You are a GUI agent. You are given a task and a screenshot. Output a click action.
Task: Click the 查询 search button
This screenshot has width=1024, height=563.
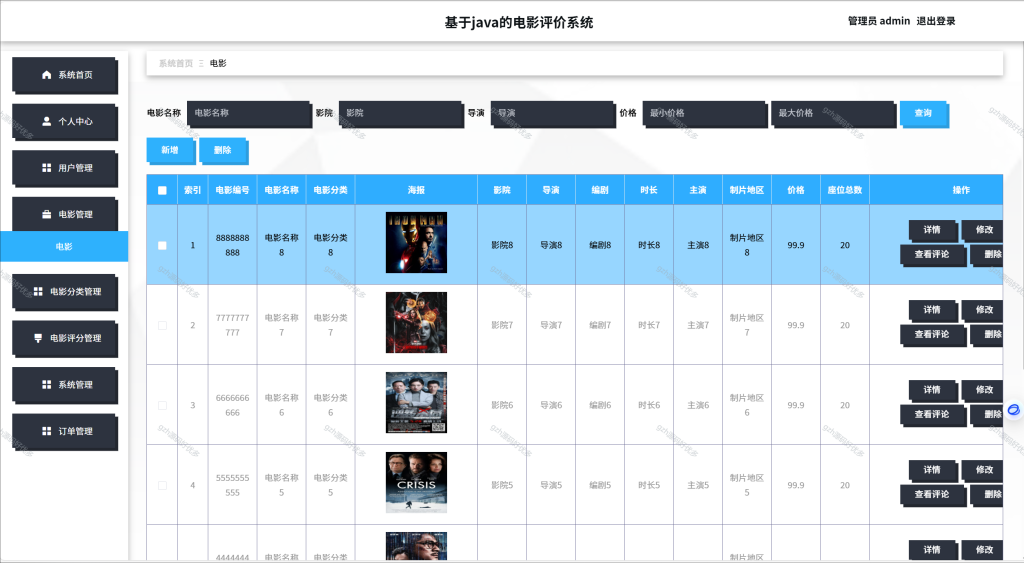923,114
